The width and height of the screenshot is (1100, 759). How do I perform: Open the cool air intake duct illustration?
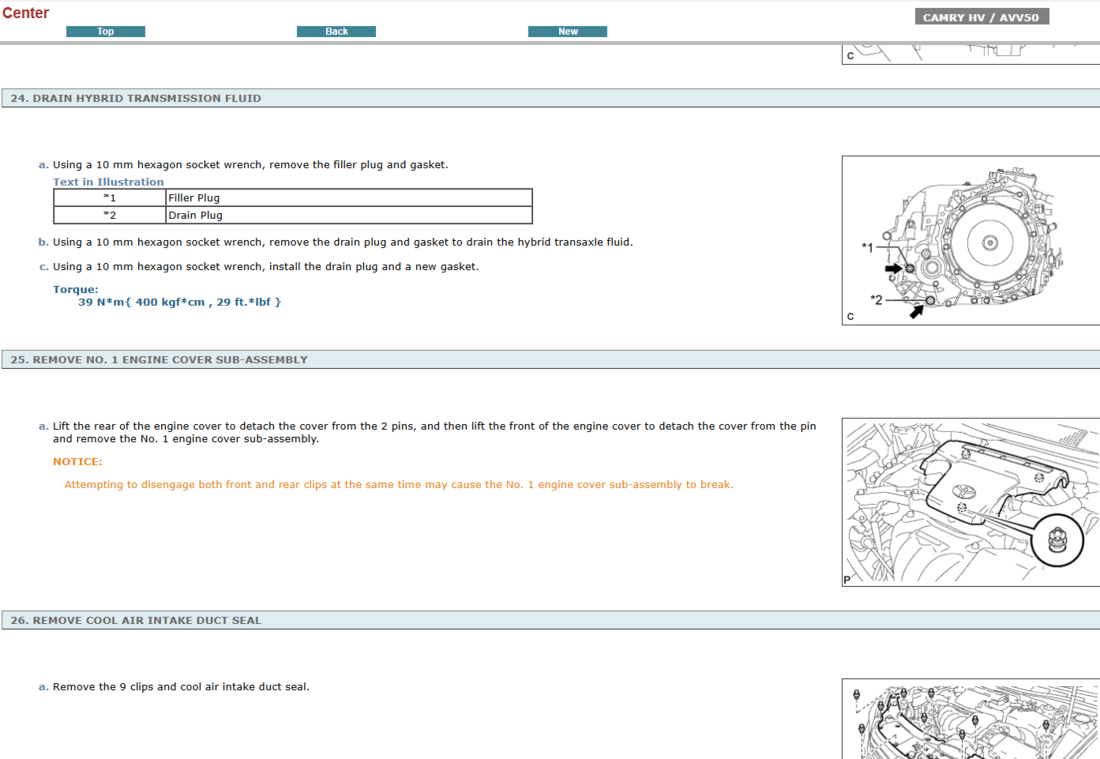970,718
